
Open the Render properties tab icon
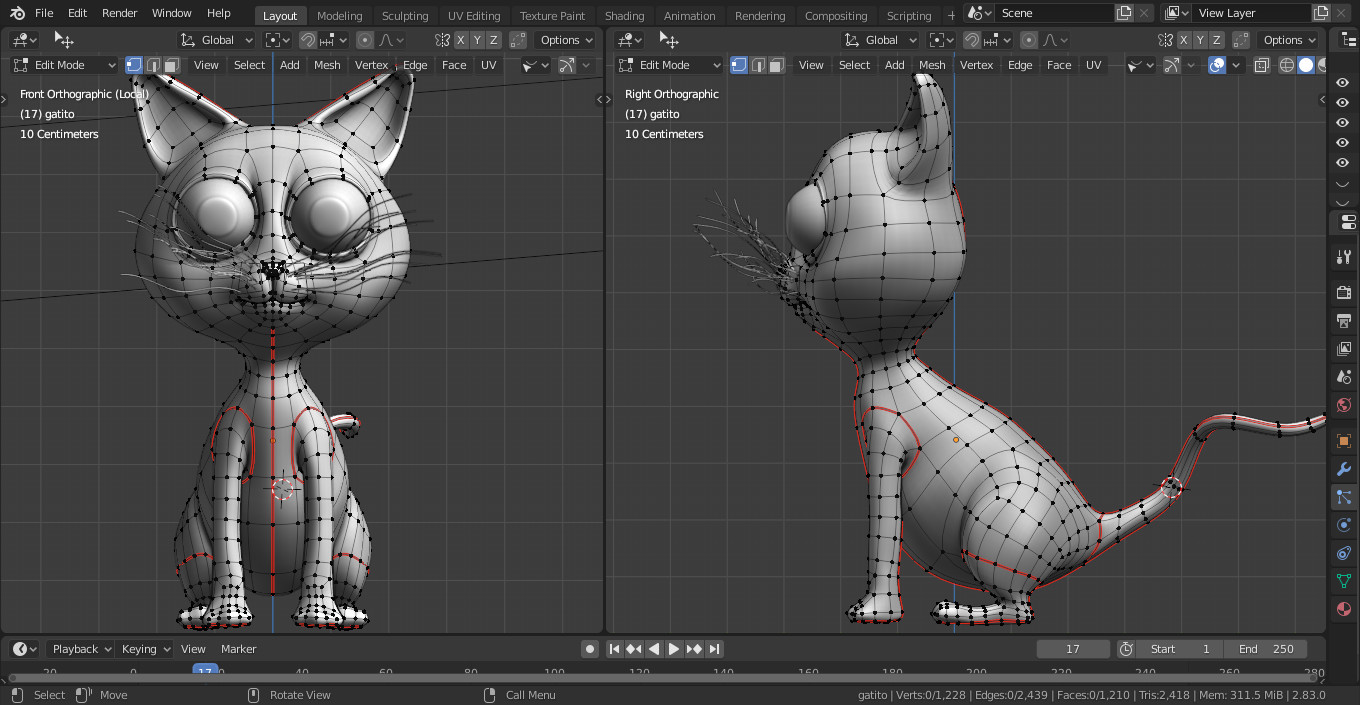point(1343,293)
